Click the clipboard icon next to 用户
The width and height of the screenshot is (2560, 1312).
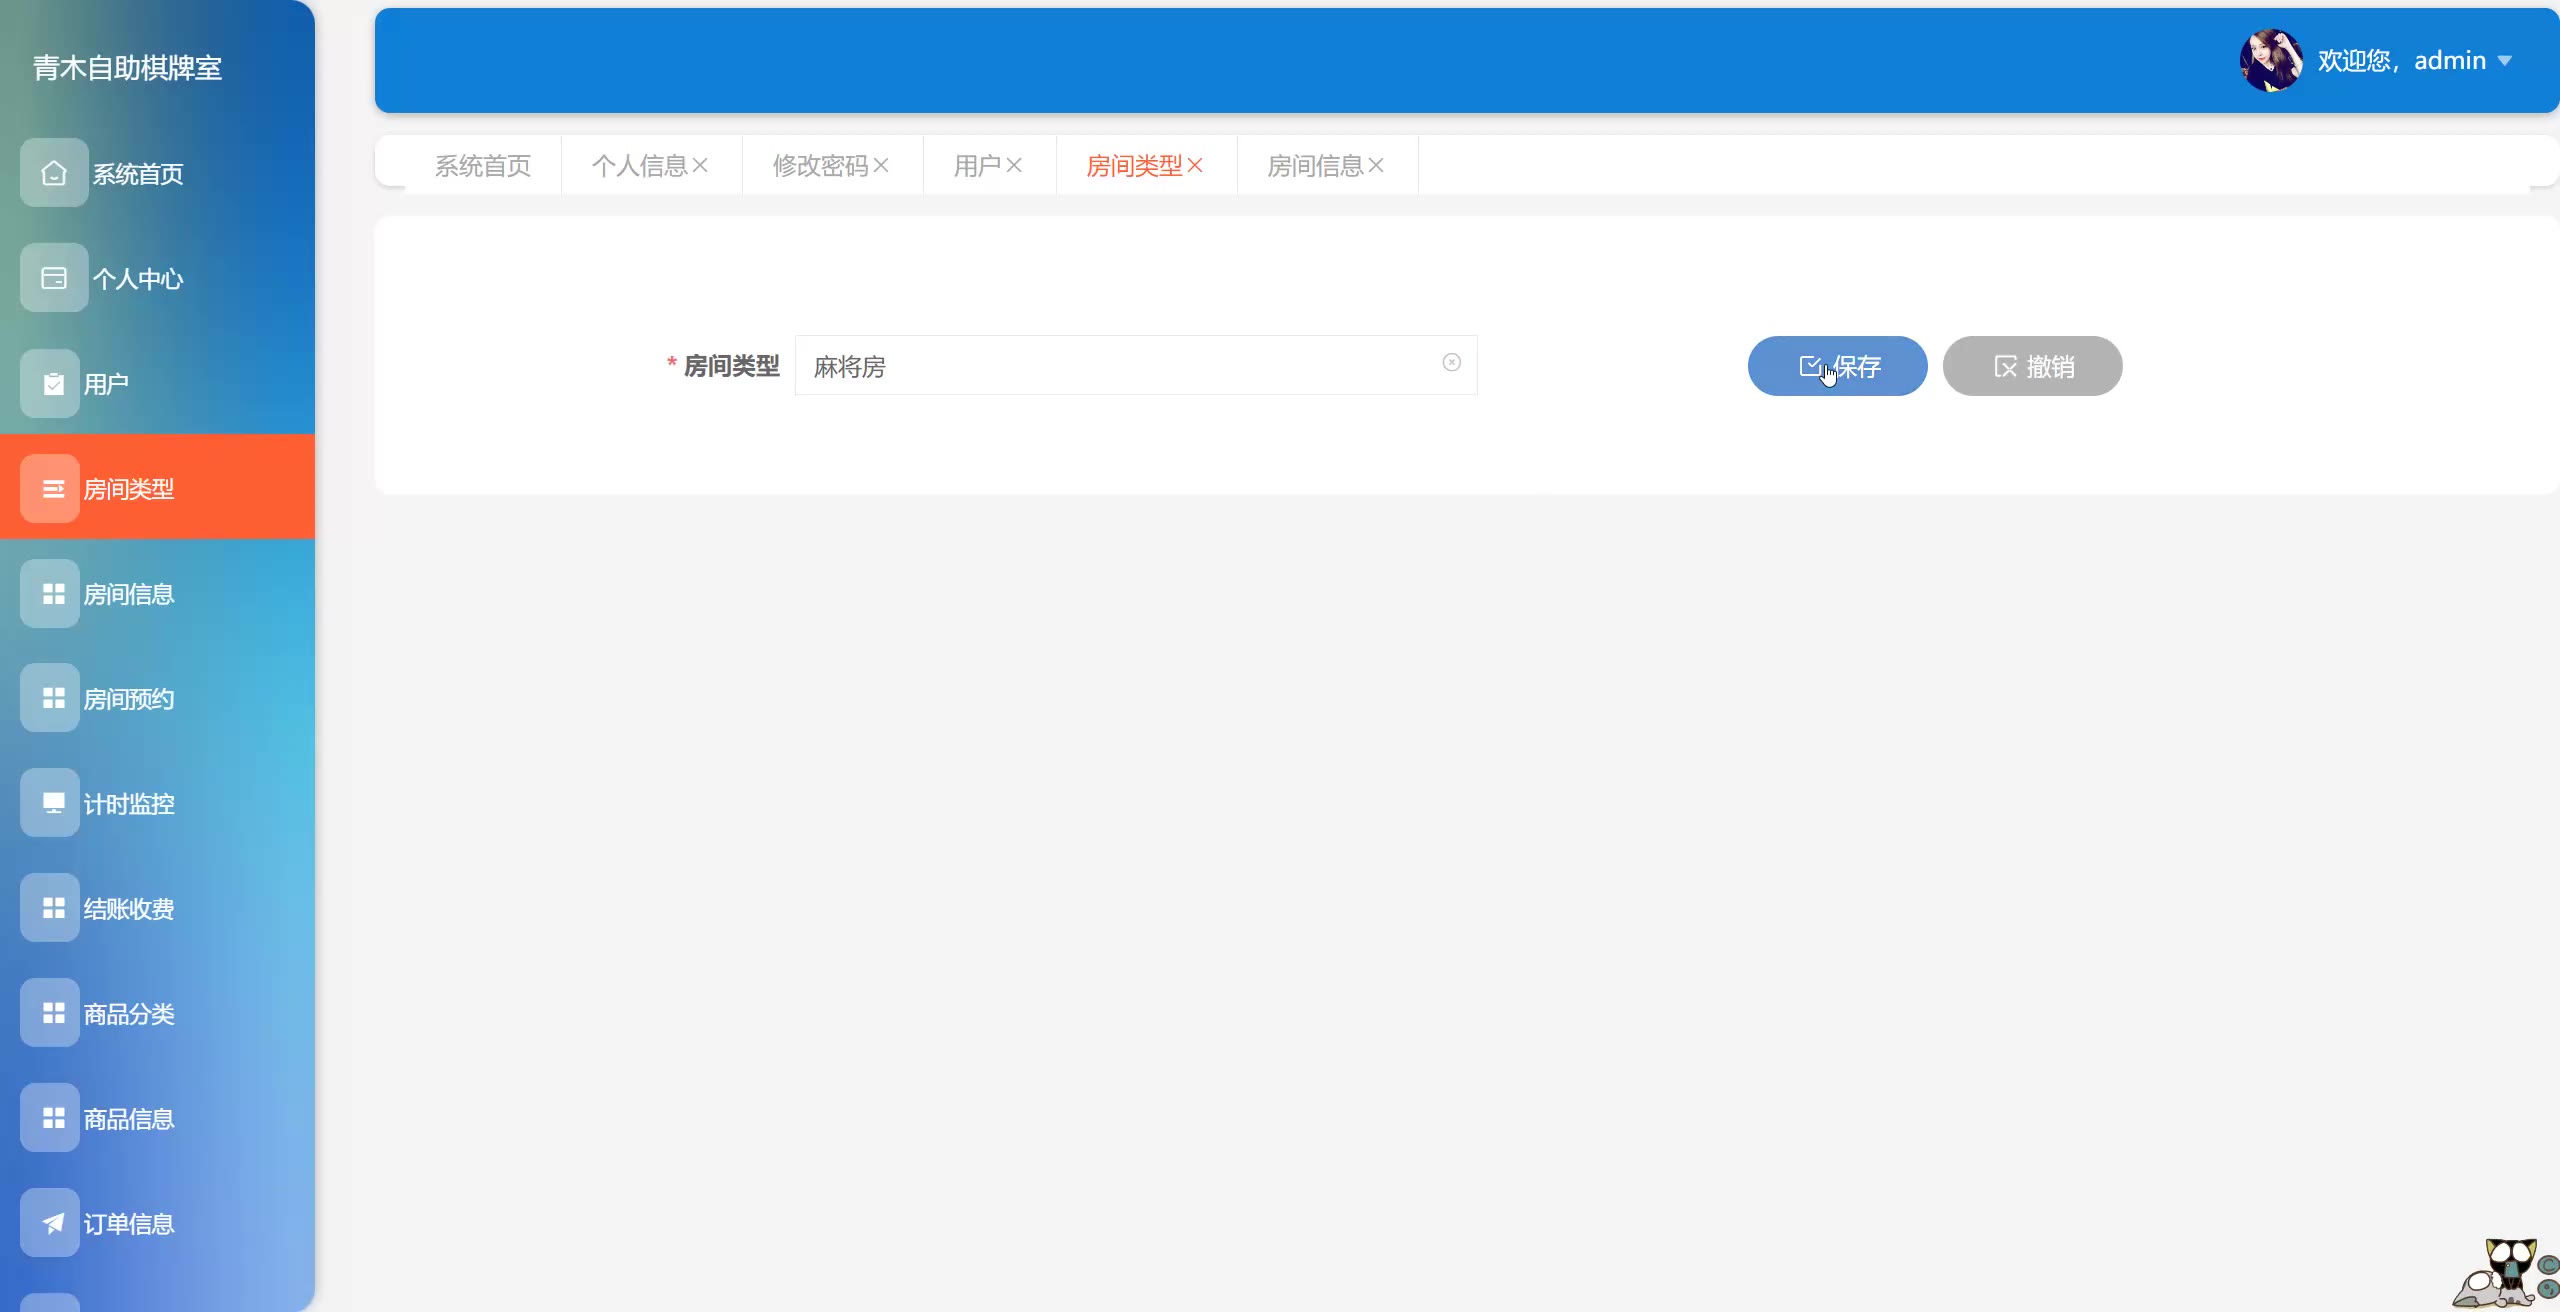54,383
